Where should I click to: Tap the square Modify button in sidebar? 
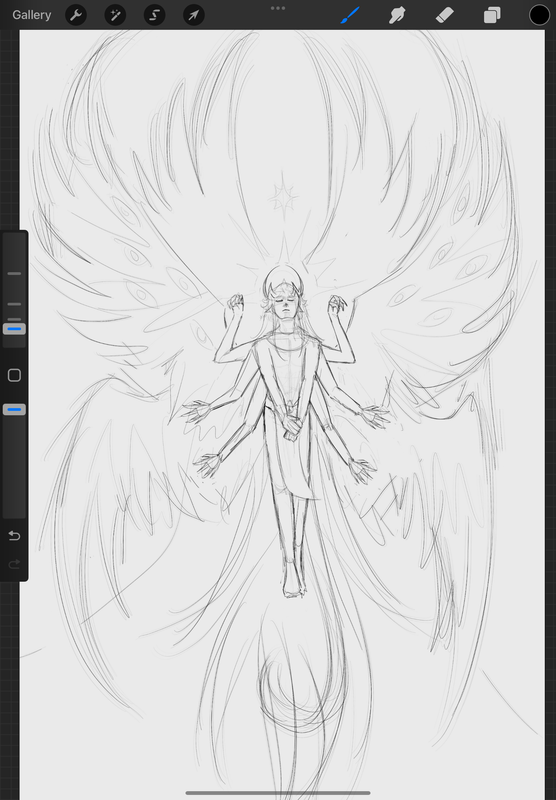pos(14,376)
